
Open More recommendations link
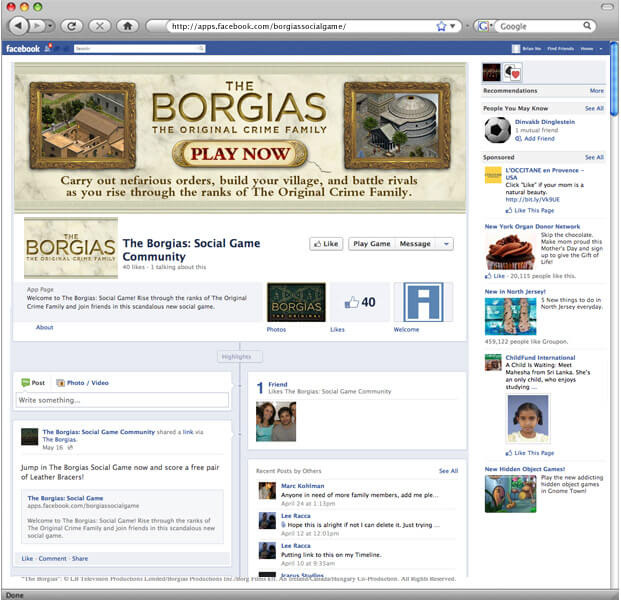[596, 91]
